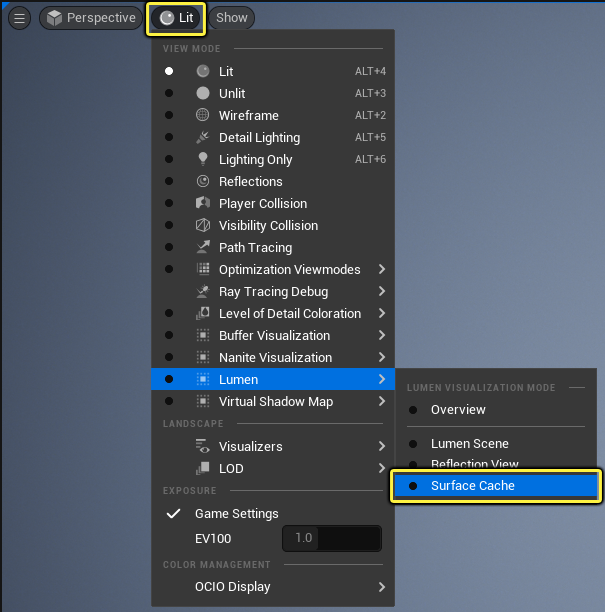The image size is (605, 612).
Task: Choose the Lighting Only lightbulb icon
Action: (203, 160)
